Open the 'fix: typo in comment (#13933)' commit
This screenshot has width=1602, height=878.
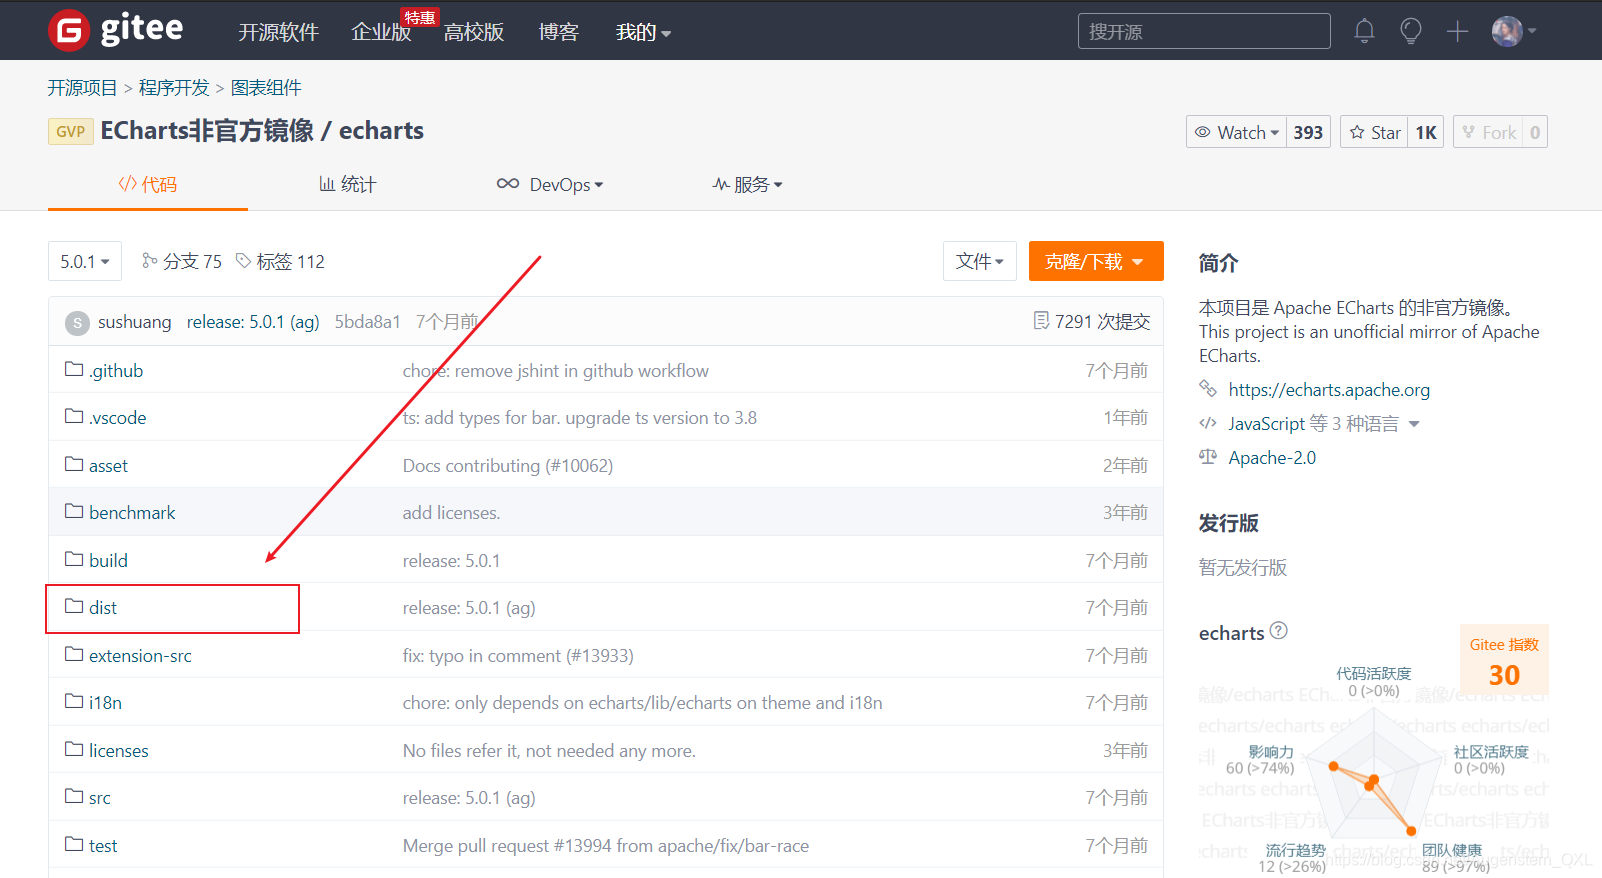[518, 656]
